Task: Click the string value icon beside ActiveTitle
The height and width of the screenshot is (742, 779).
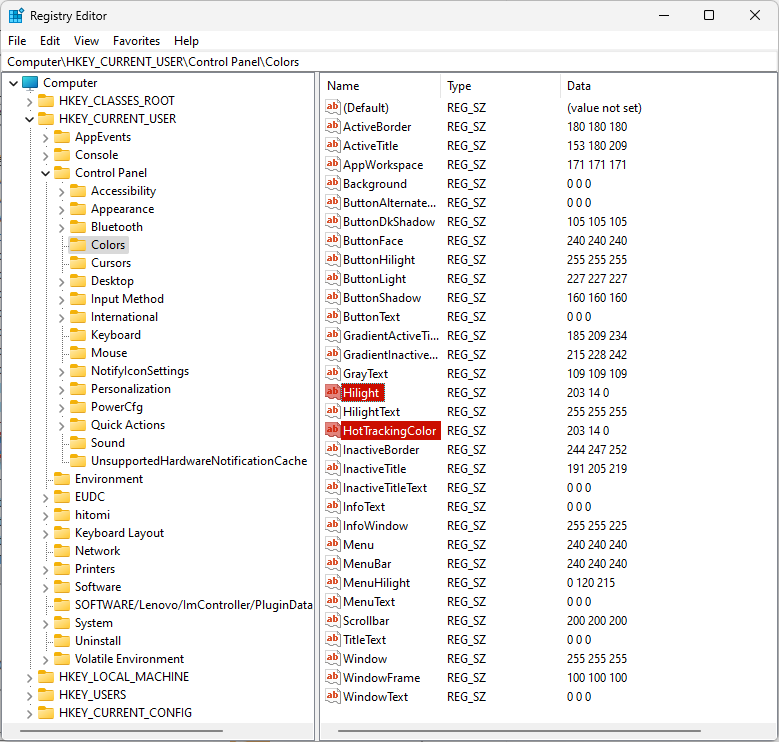Action: (x=332, y=145)
